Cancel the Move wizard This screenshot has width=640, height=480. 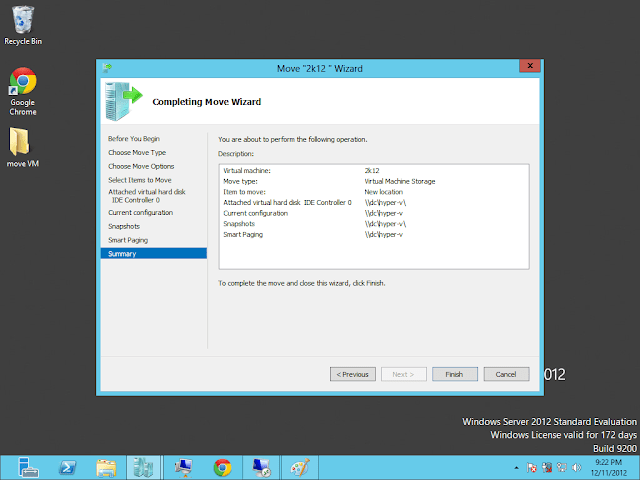pyautogui.click(x=506, y=374)
